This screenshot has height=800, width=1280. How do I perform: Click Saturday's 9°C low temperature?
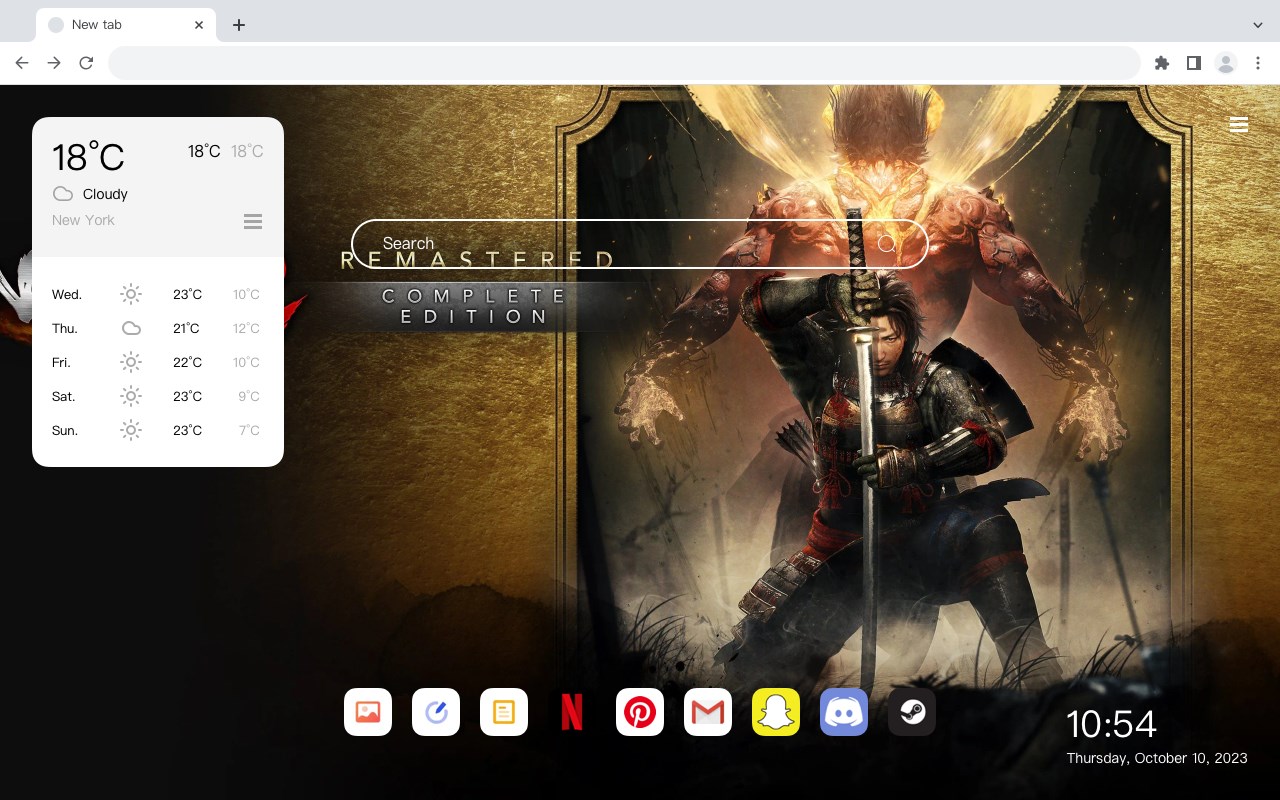pyautogui.click(x=249, y=396)
